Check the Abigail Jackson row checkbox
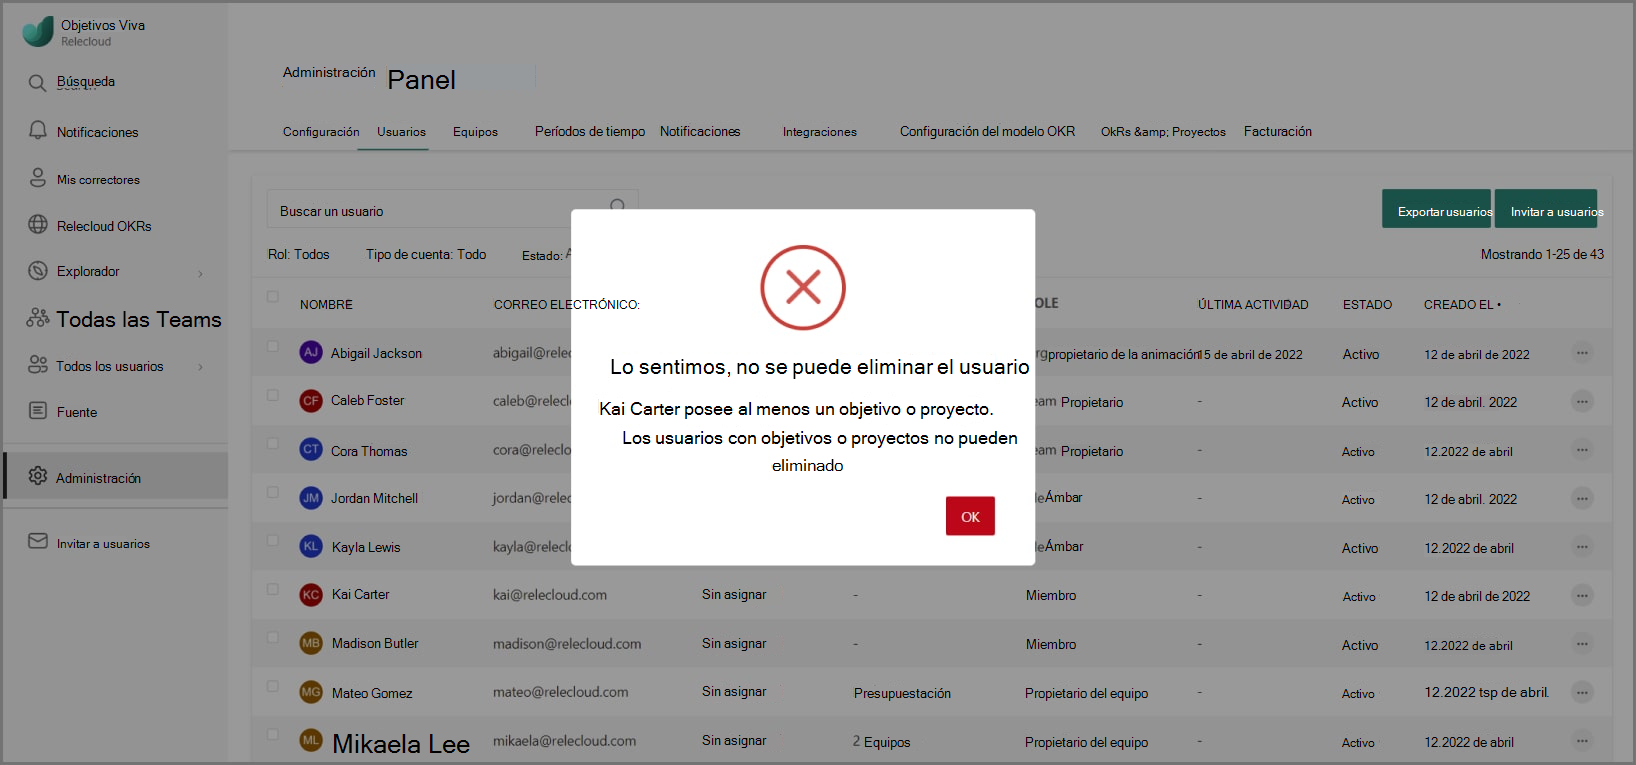 [x=272, y=347]
